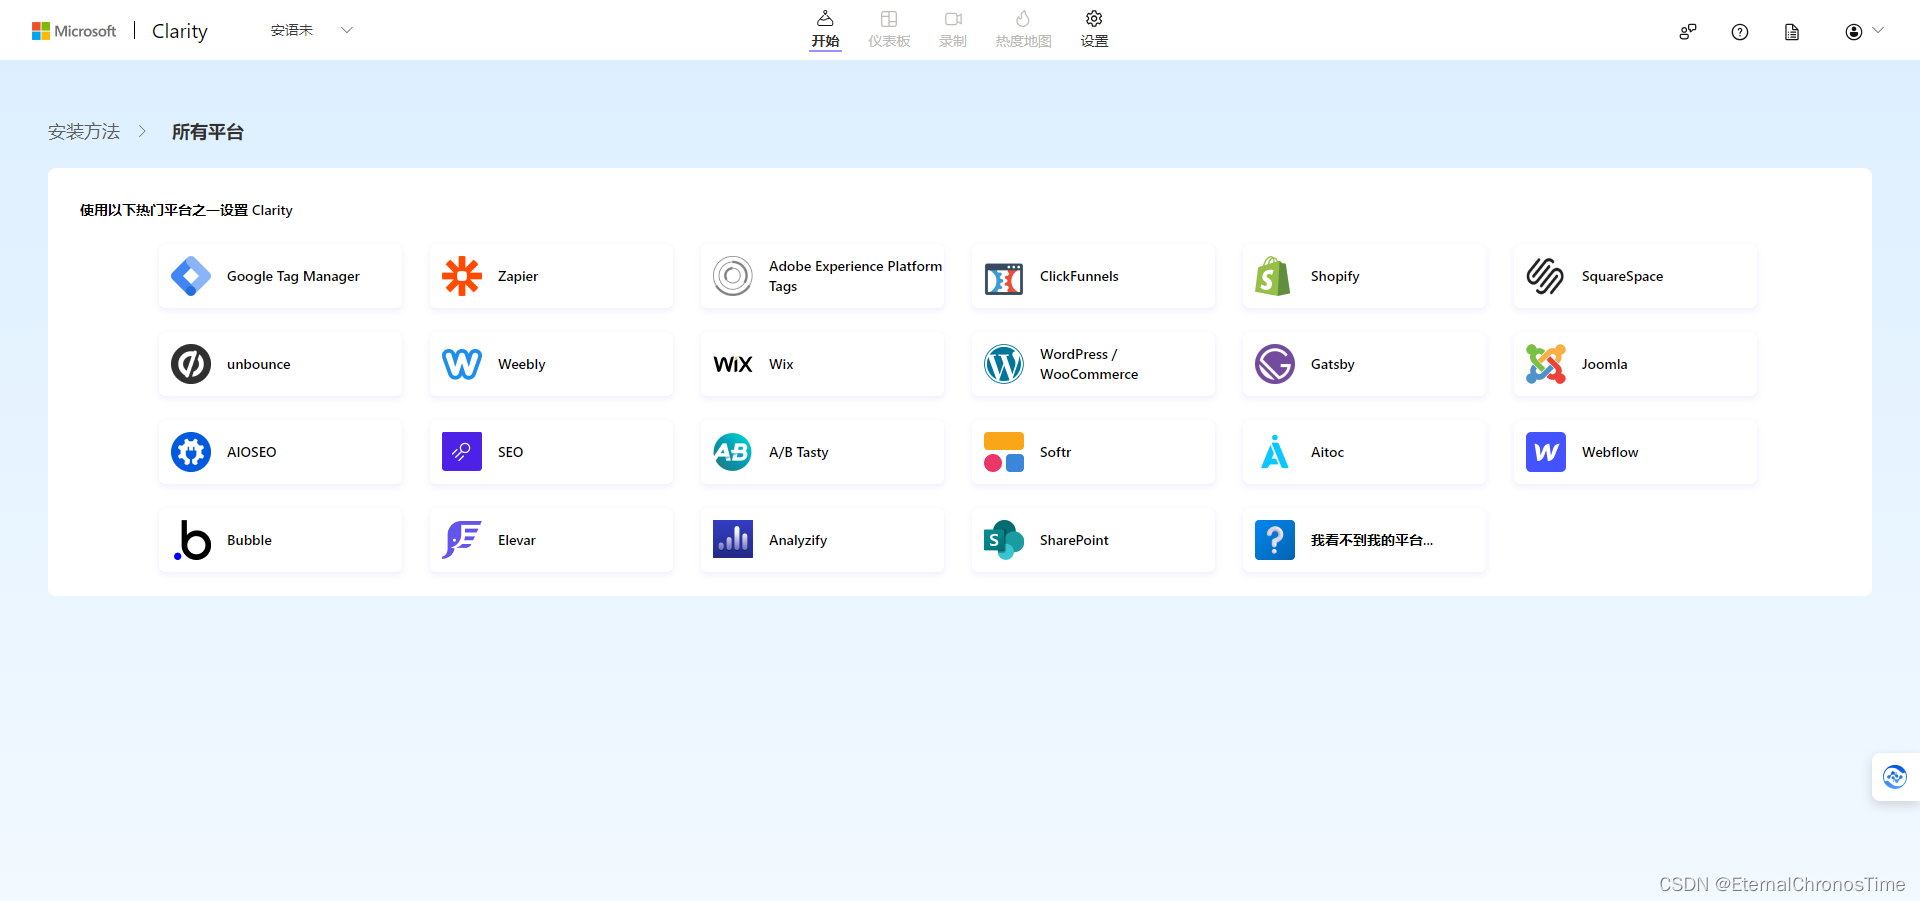Click the blue question mark icon

(x=1275, y=540)
